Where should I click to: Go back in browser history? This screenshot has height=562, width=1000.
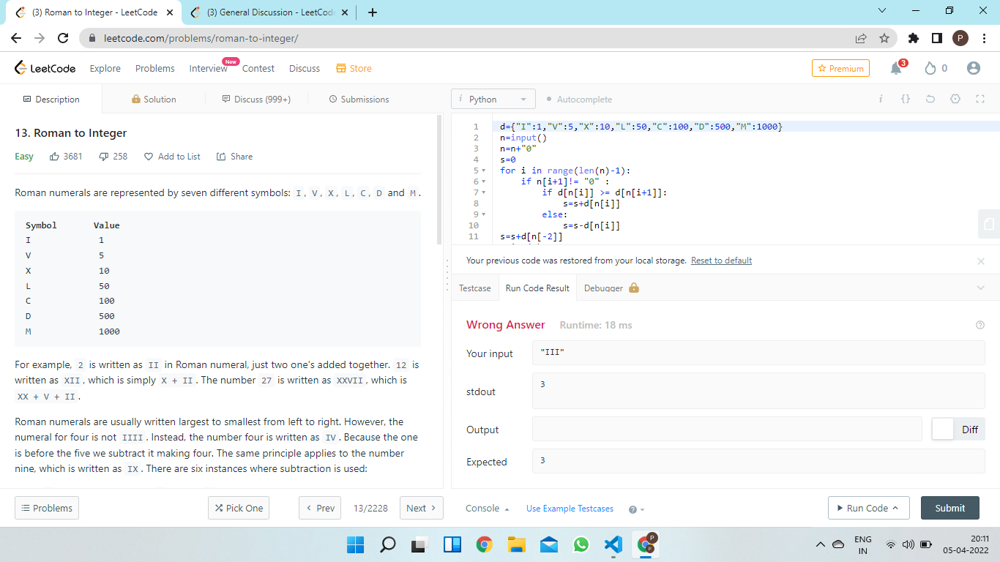click(16, 38)
